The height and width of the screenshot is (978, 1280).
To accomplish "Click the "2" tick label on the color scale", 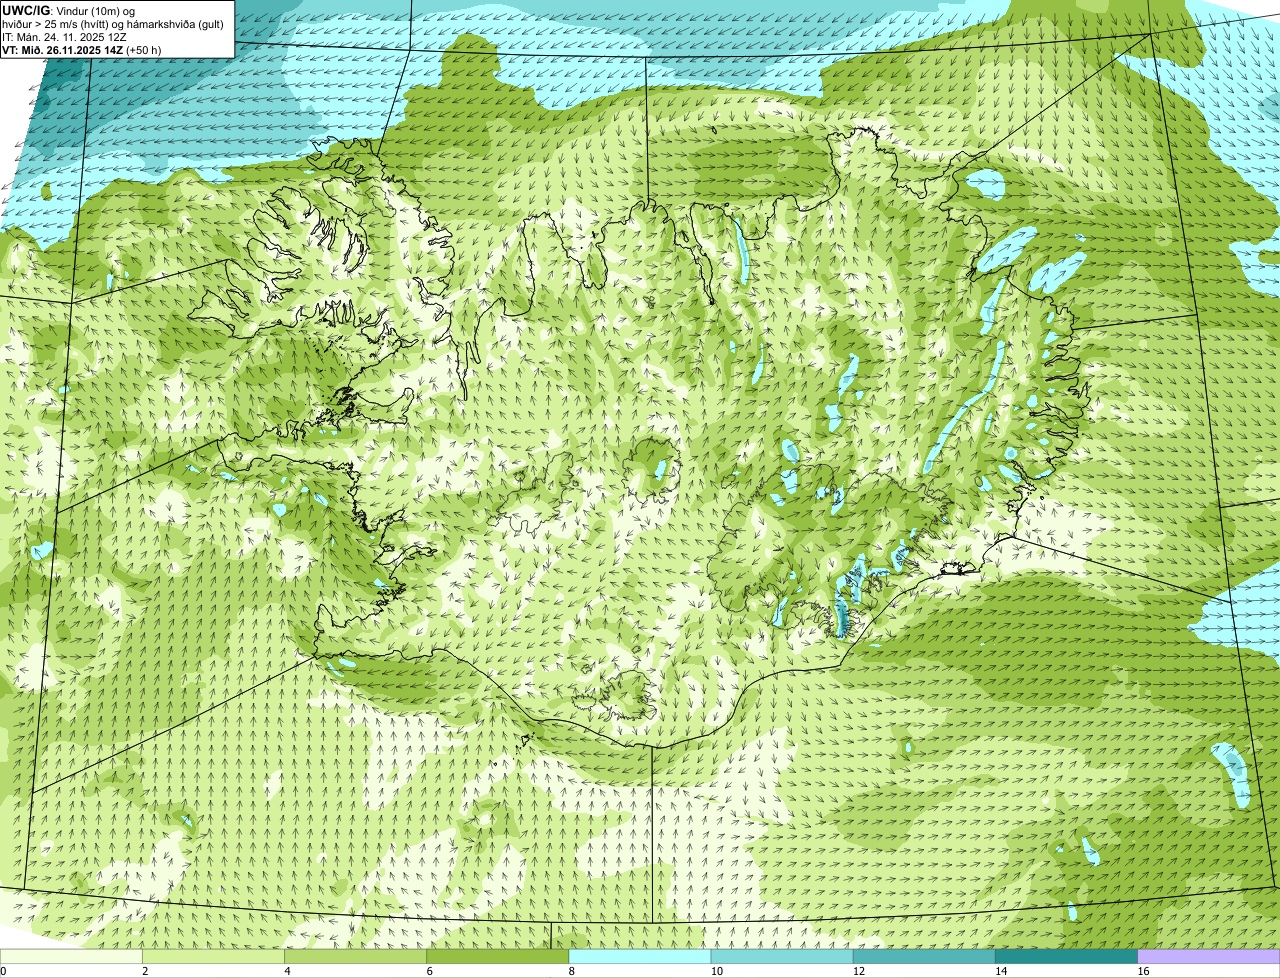I will click(x=145, y=971).
